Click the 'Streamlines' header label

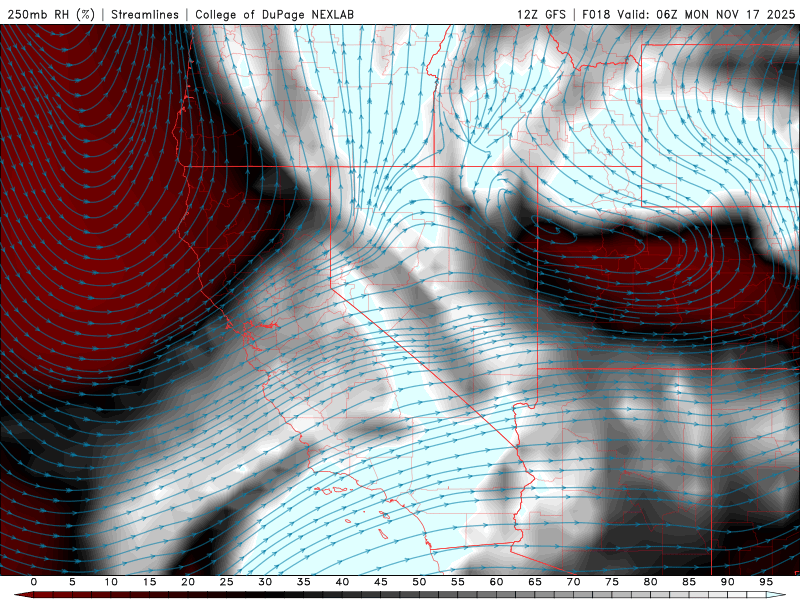pyautogui.click(x=145, y=14)
